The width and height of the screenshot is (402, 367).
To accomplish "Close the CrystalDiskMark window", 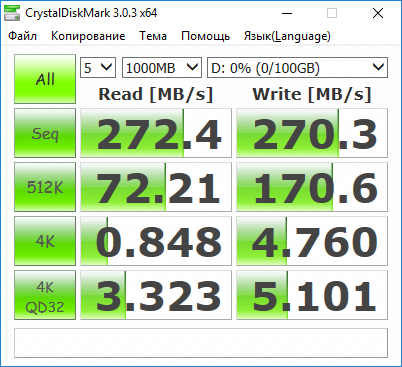I will [x=378, y=13].
